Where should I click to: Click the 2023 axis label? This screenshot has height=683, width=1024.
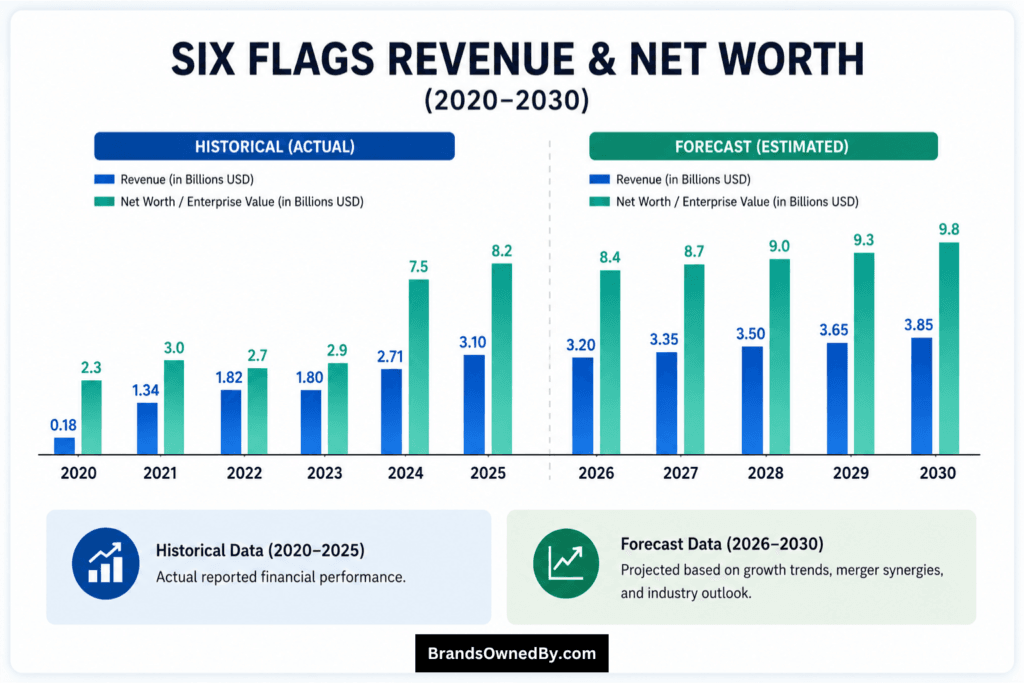325,473
